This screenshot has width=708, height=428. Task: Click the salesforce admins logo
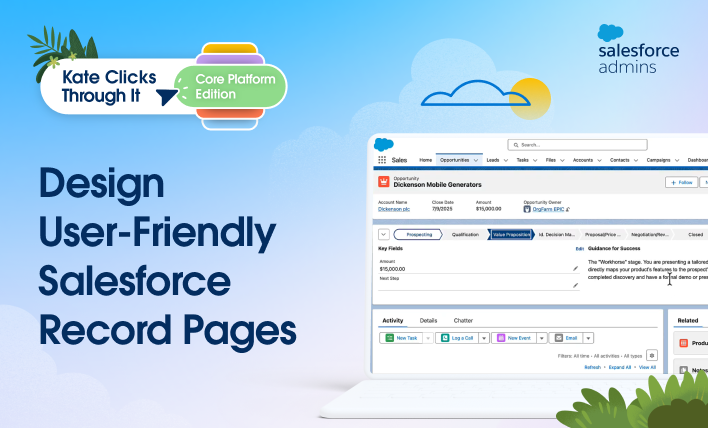[638, 49]
